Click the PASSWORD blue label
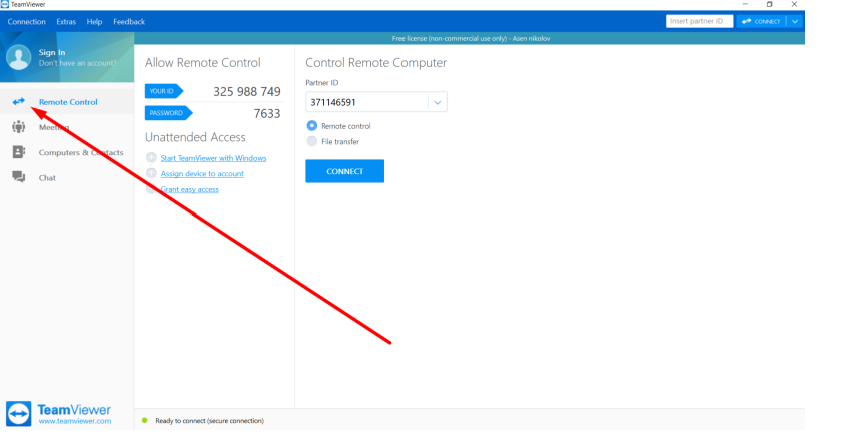This screenshot has height=433, width=841. point(168,113)
